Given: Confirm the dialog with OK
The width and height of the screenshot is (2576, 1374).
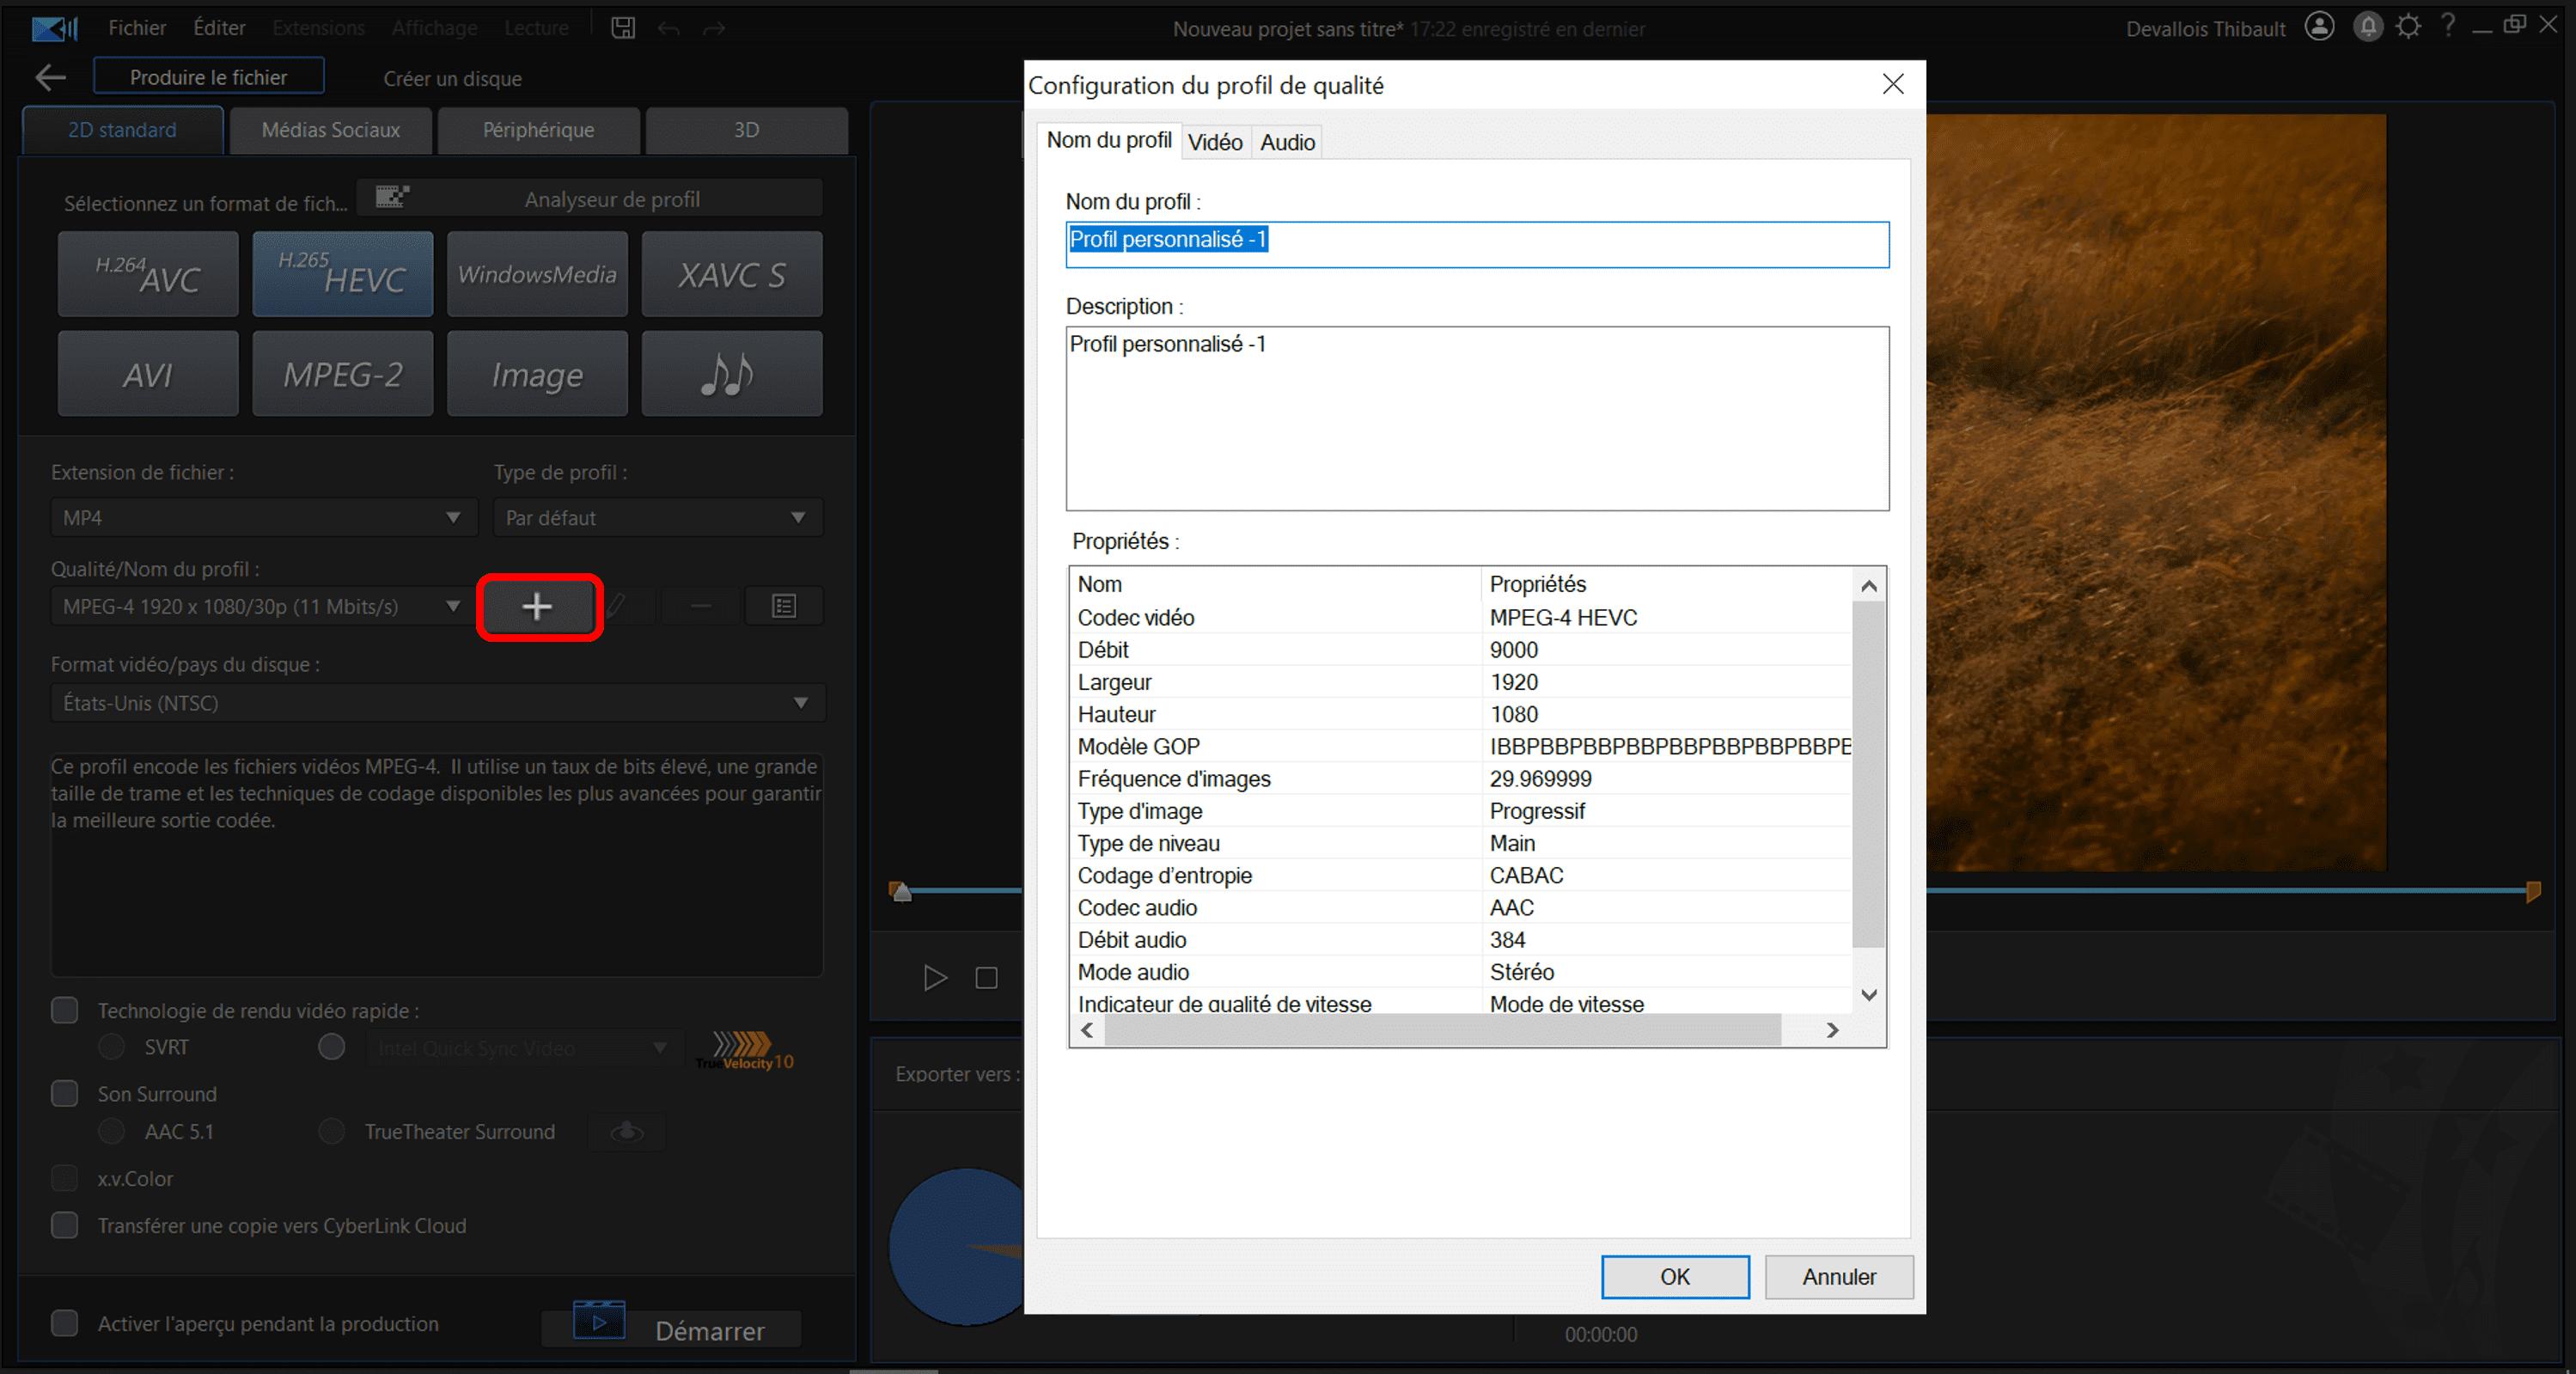Looking at the screenshot, I should tap(1674, 1277).
